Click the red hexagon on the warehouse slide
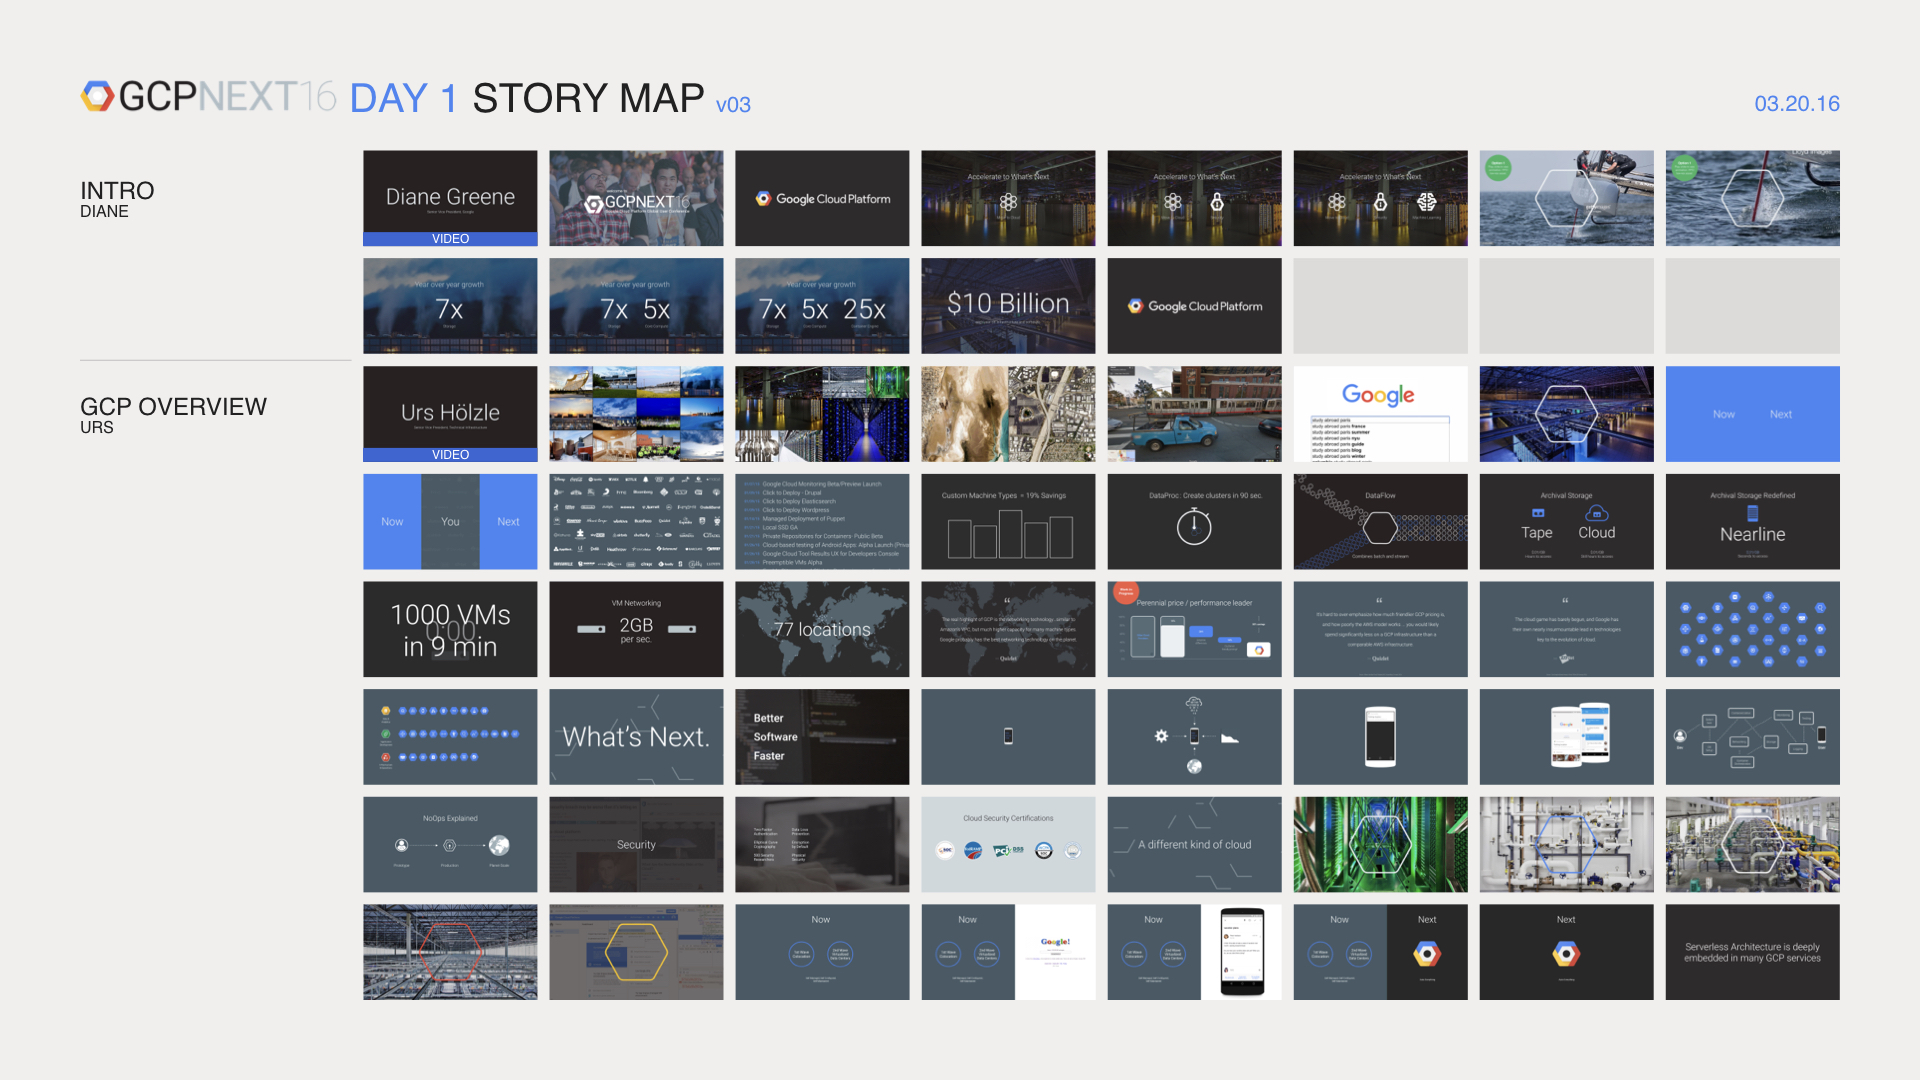The width and height of the screenshot is (1920, 1080). pyautogui.click(x=450, y=952)
